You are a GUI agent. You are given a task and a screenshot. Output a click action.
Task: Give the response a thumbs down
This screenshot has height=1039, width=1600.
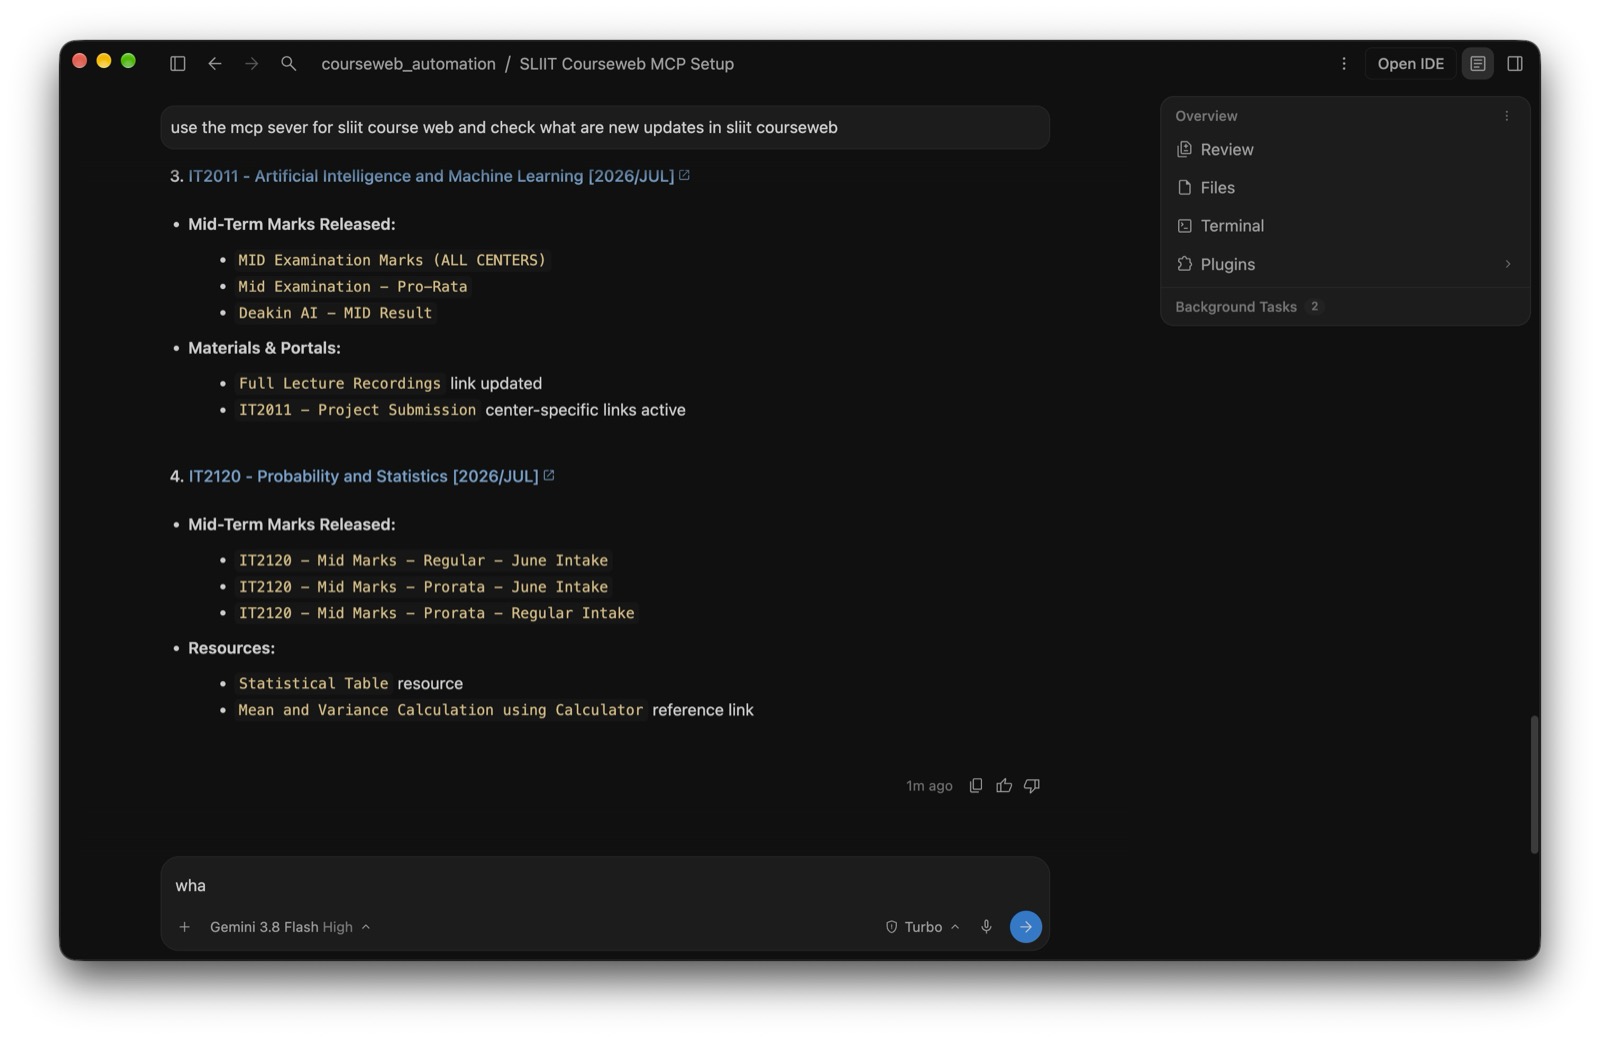click(x=1032, y=786)
